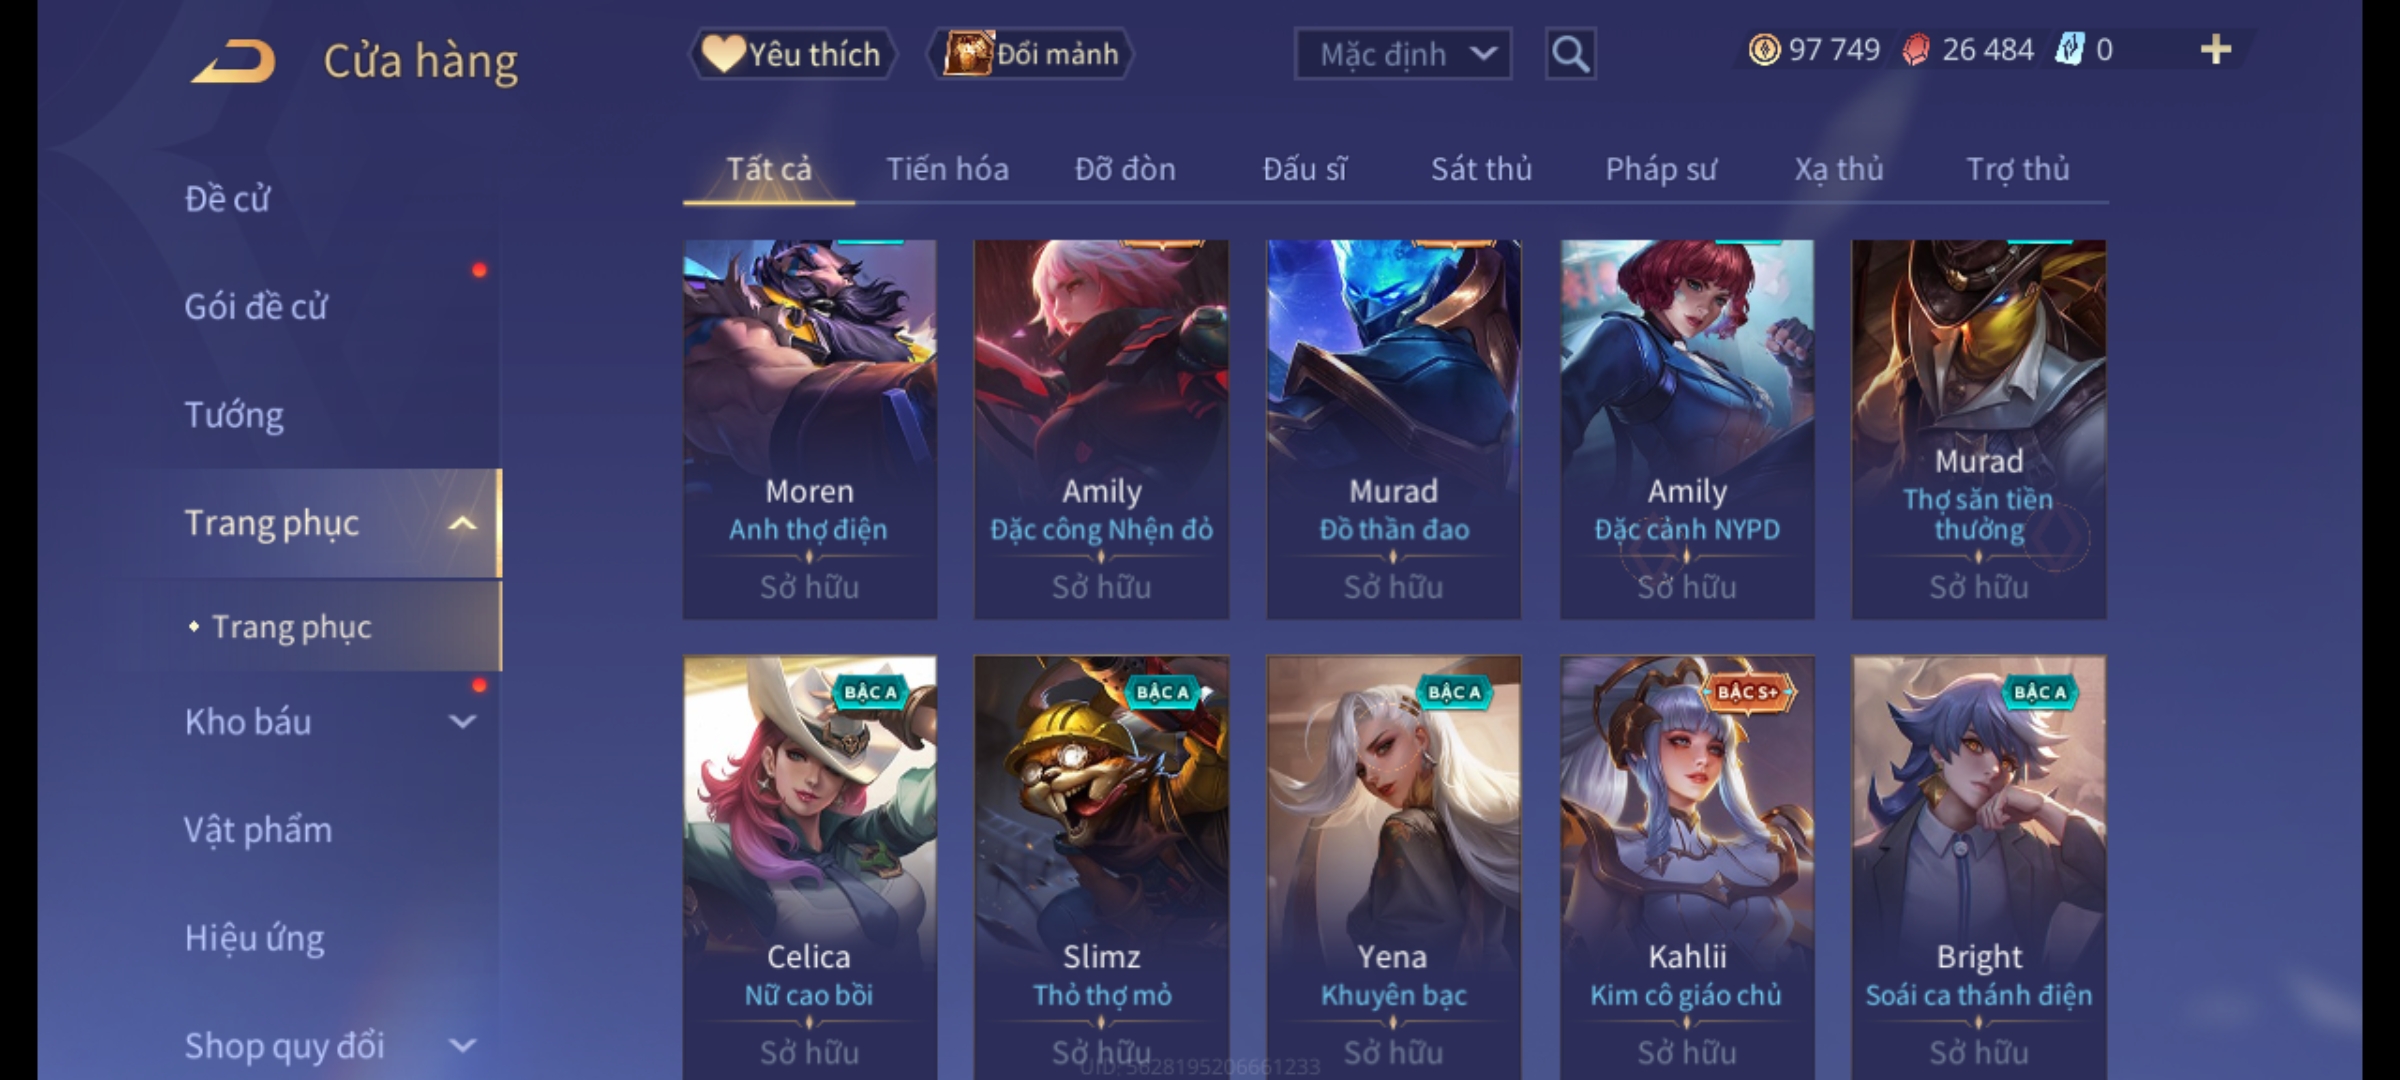This screenshot has width=2400, height=1080.
Task: Open the Mặc định sort dropdown
Action: pyautogui.click(x=1402, y=54)
